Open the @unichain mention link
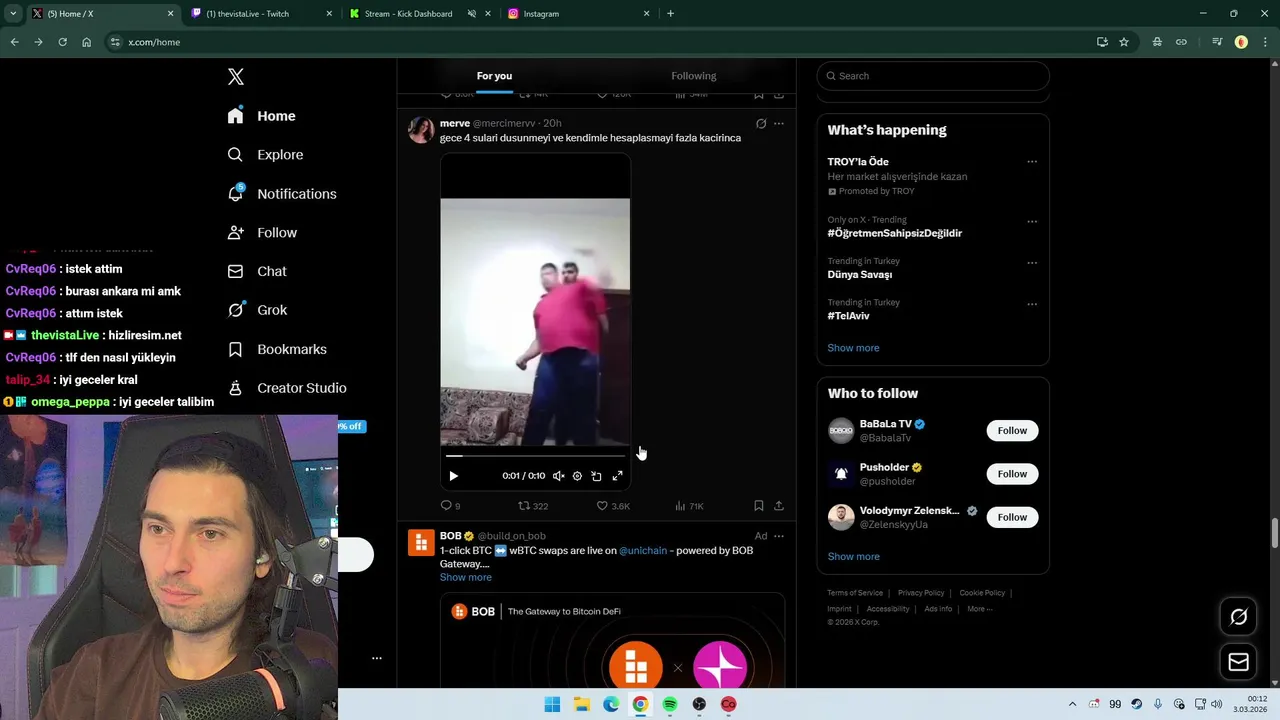 point(643,551)
